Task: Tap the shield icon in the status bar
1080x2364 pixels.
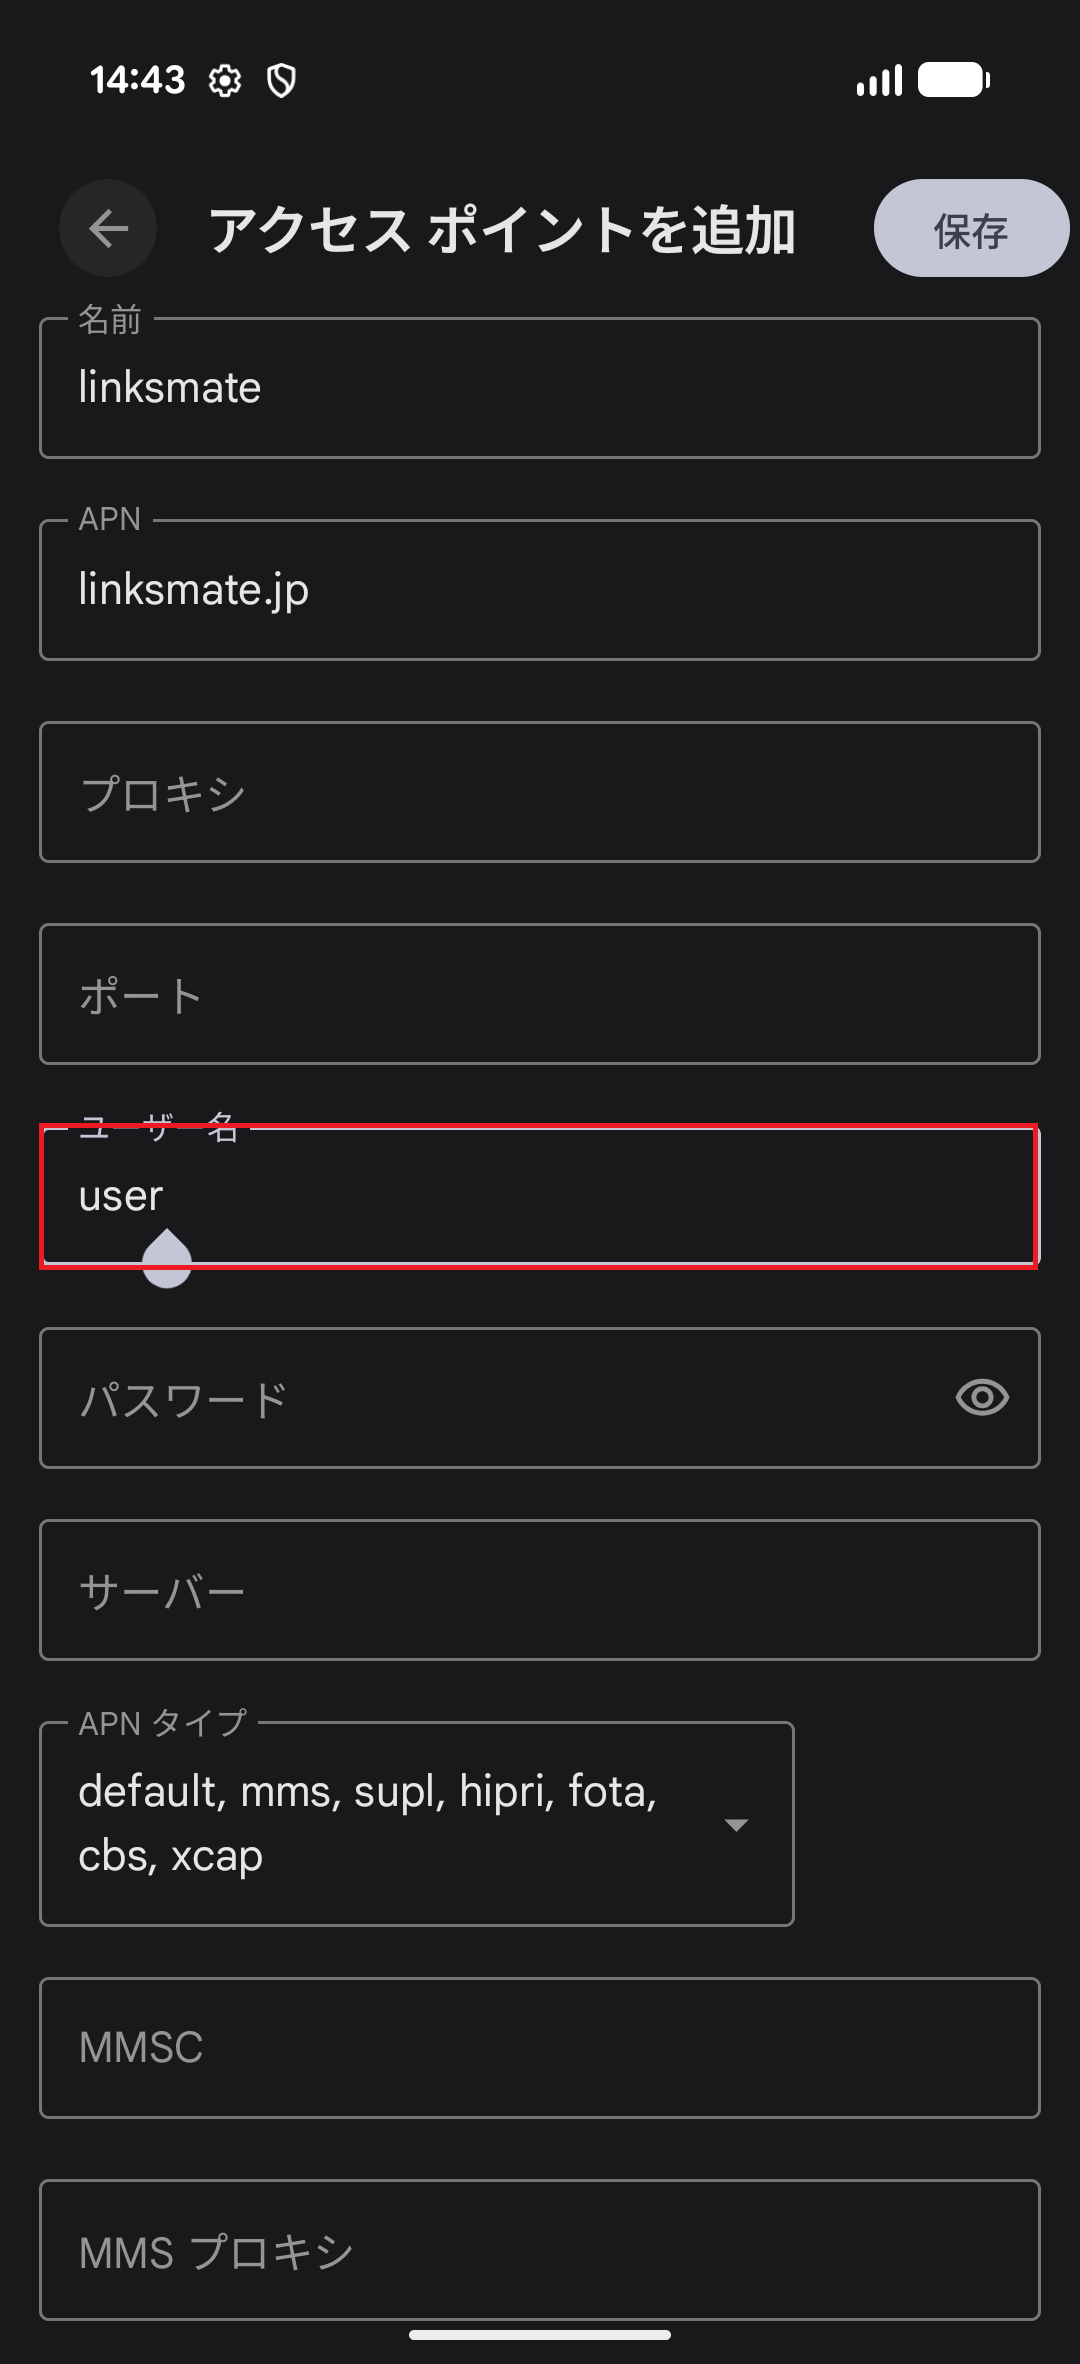Action: pyautogui.click(x=283, y=80)
